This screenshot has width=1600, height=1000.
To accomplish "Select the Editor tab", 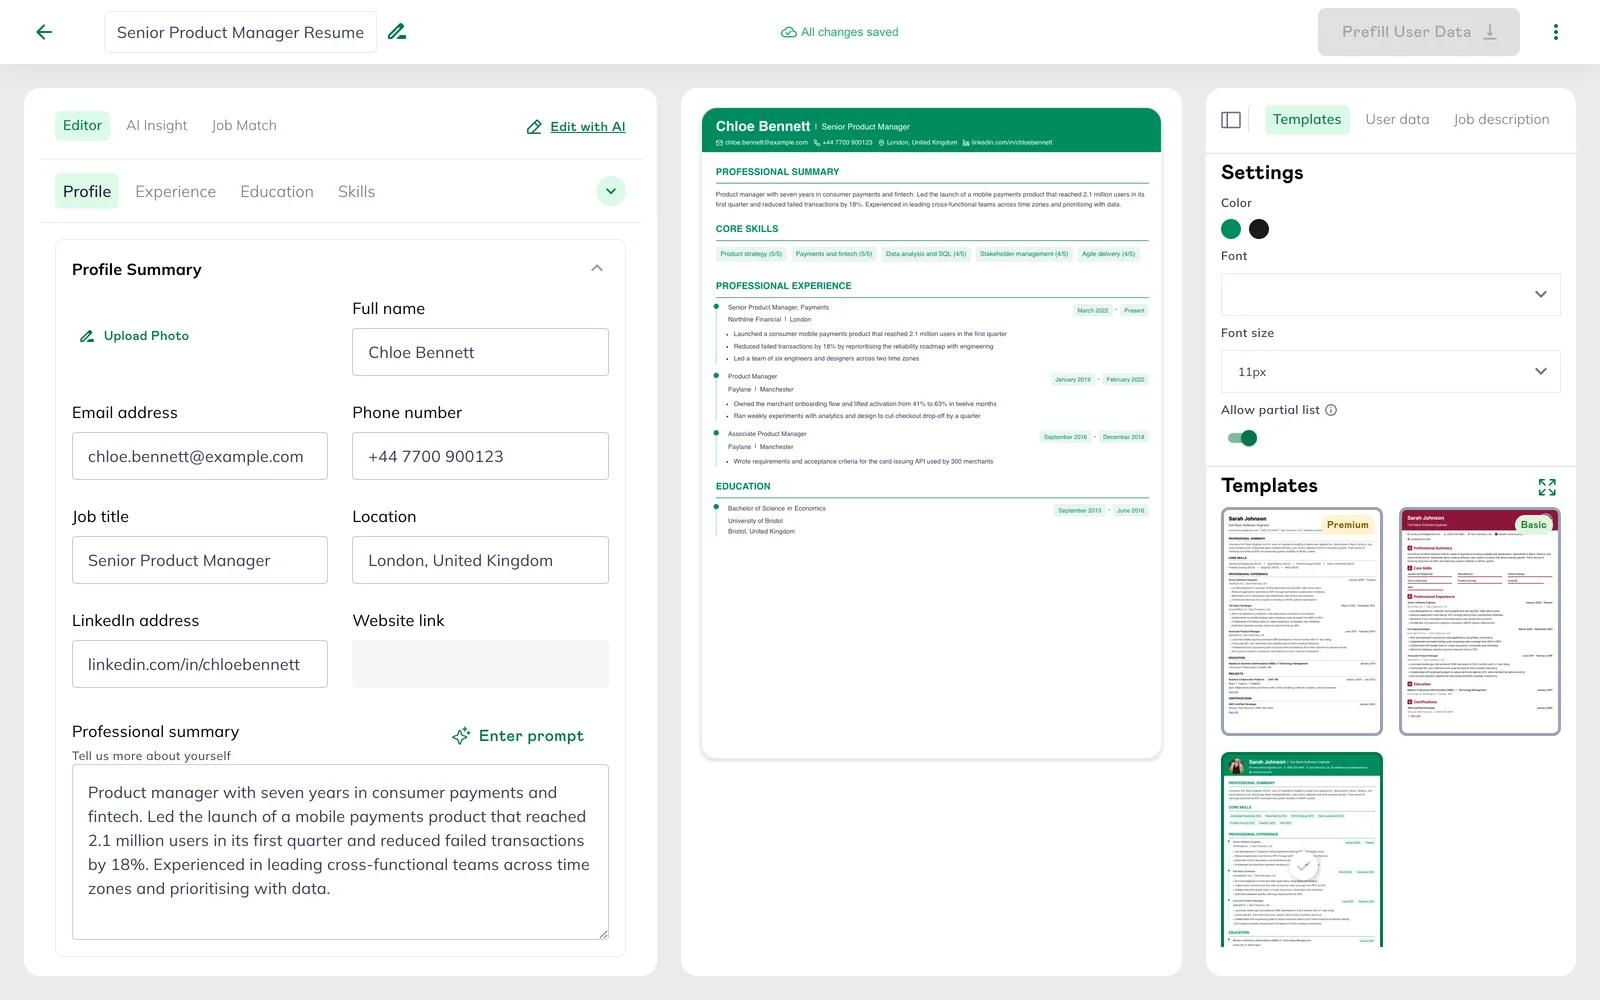I will pos(82,125).
